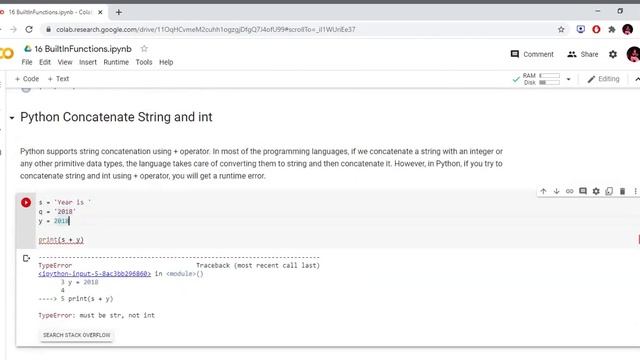Click the browser address bar URL
Image resolution: width=640 pixels, height=360 pixels.
point(206,29)
